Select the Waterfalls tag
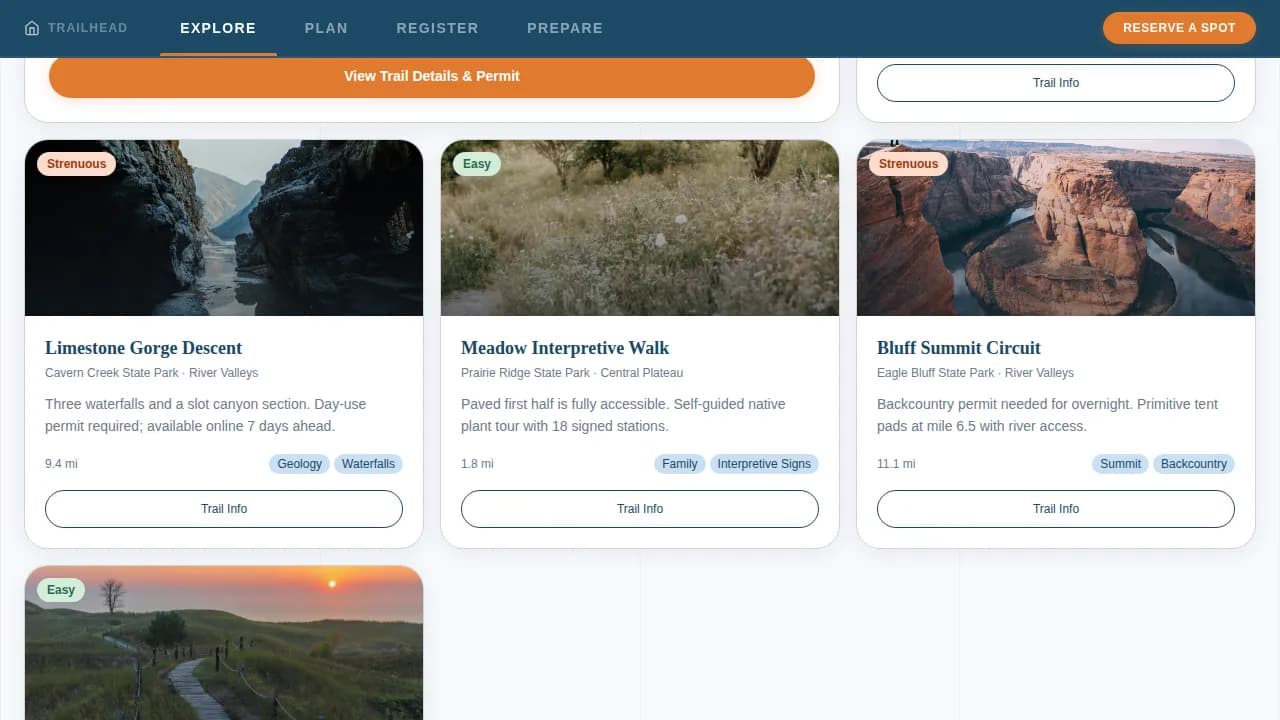 368,464
